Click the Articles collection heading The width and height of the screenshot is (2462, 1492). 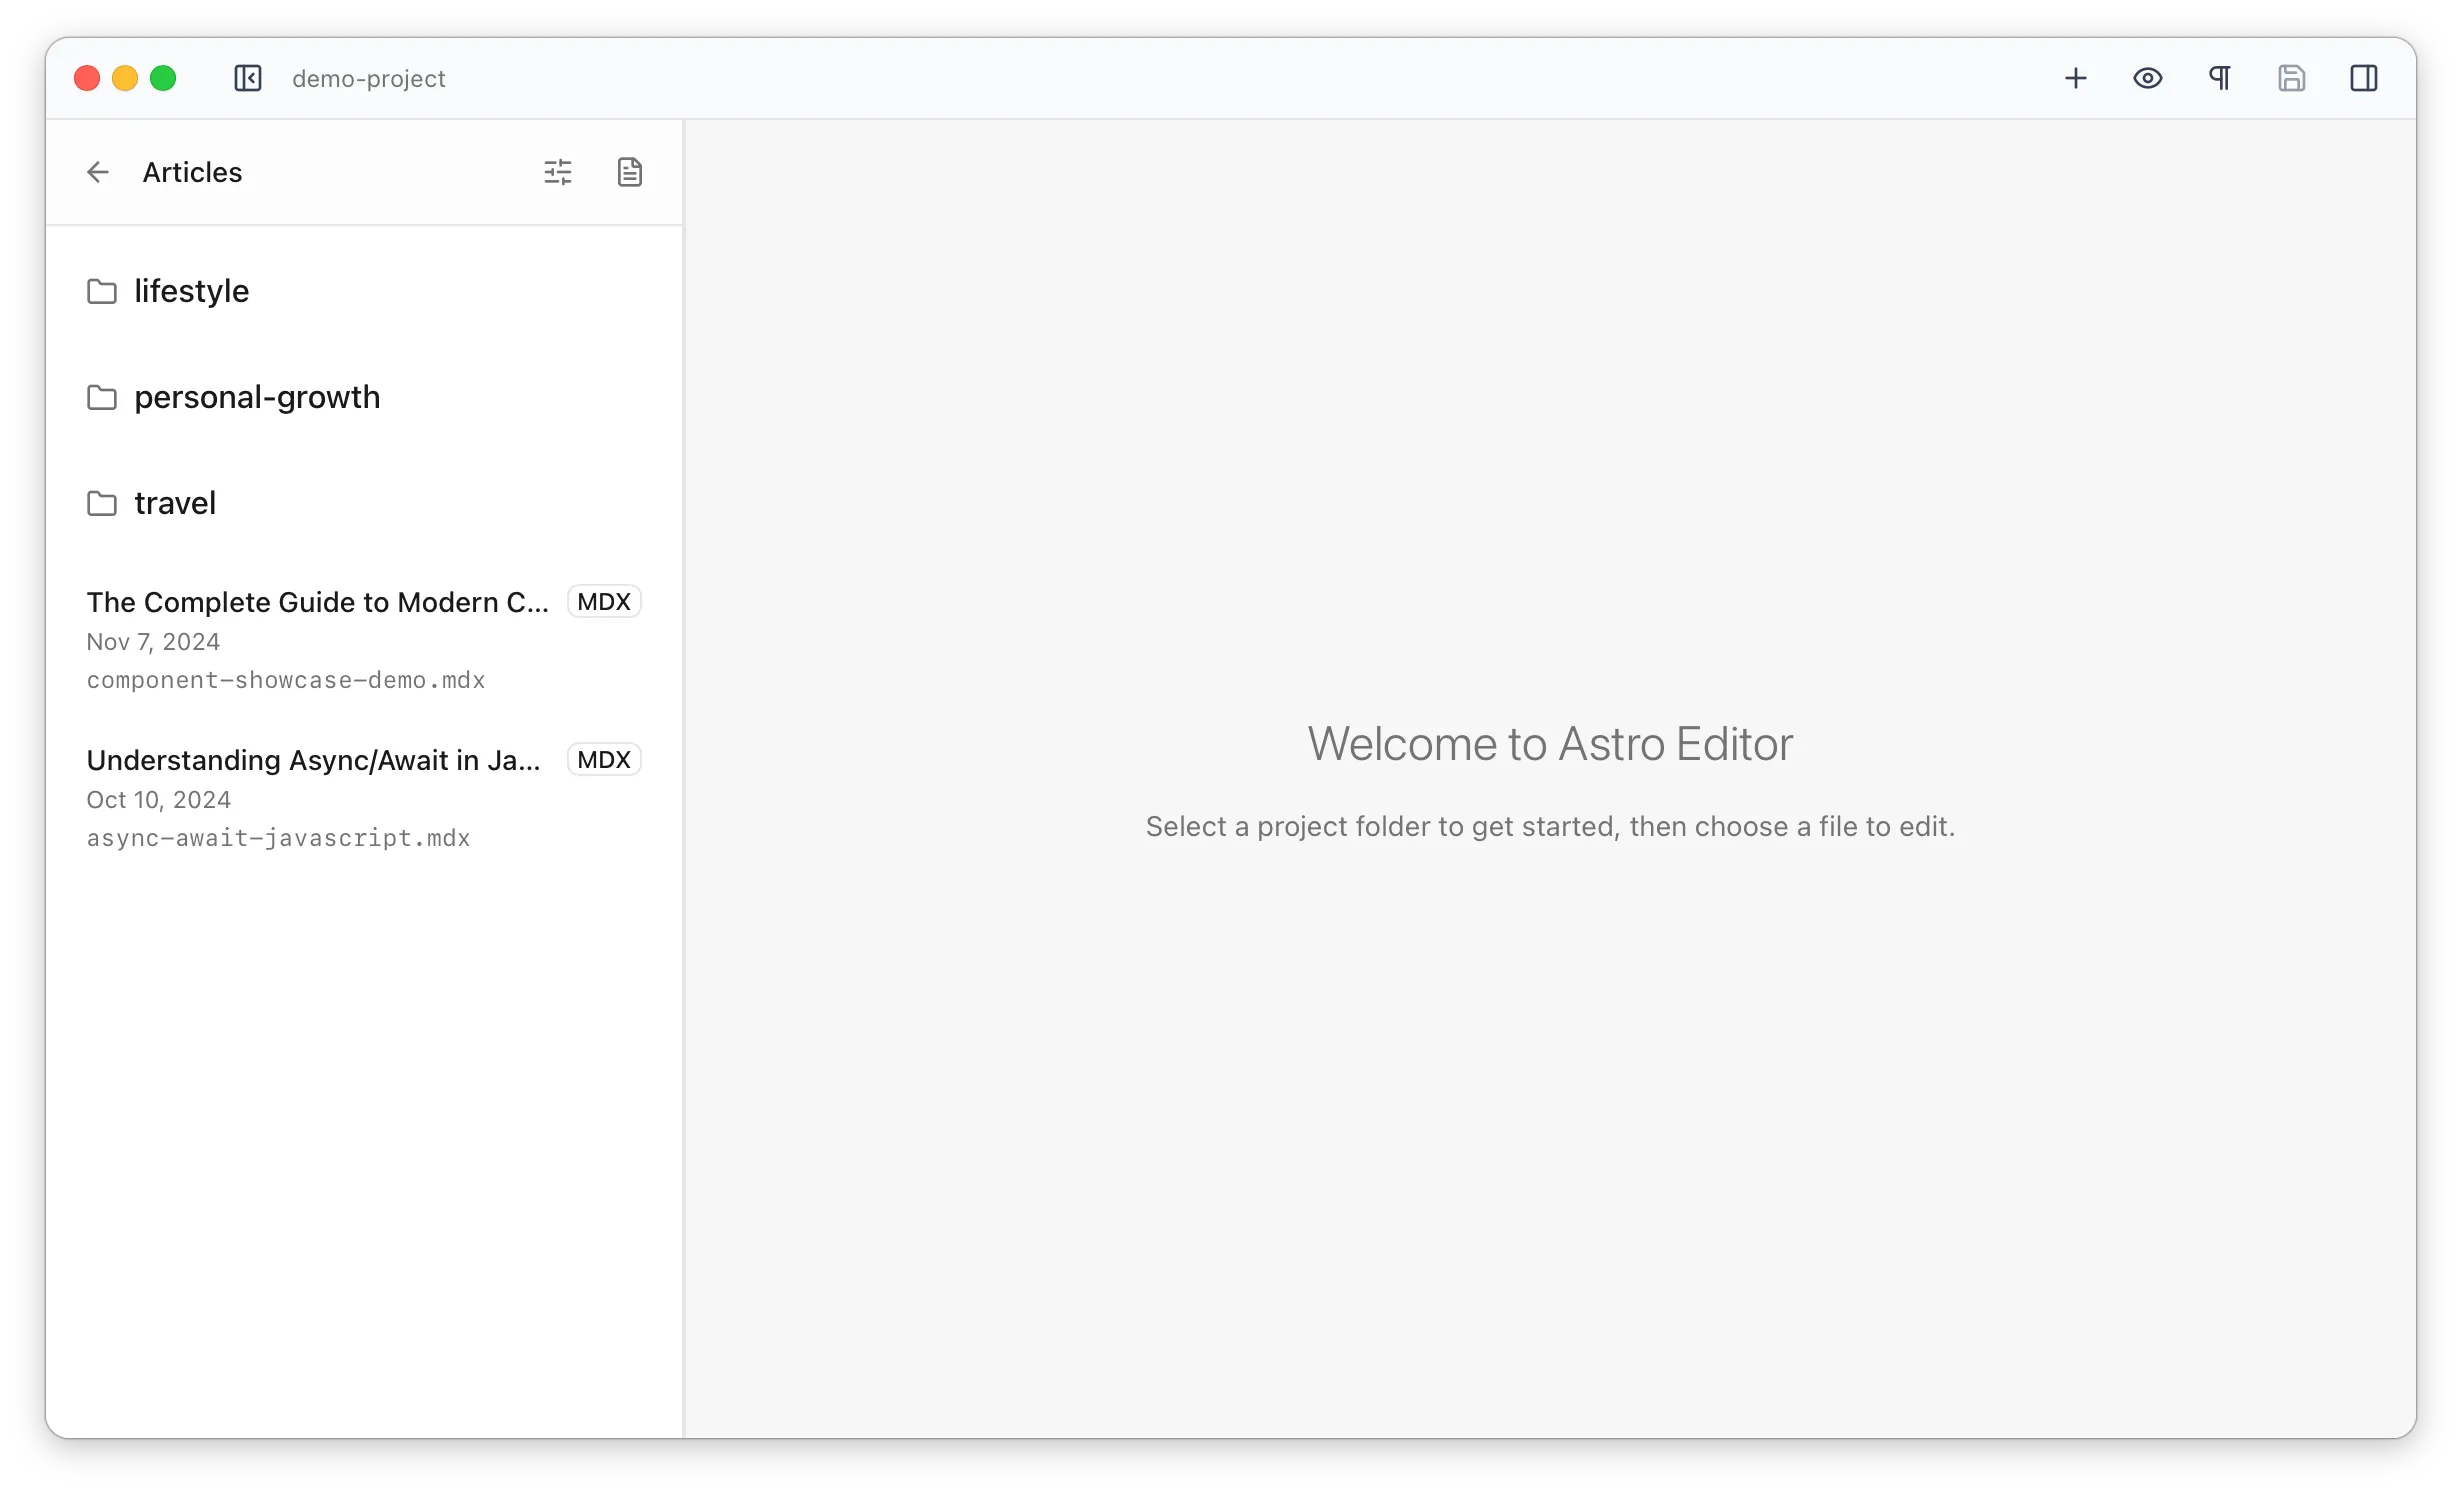[192, 172]
